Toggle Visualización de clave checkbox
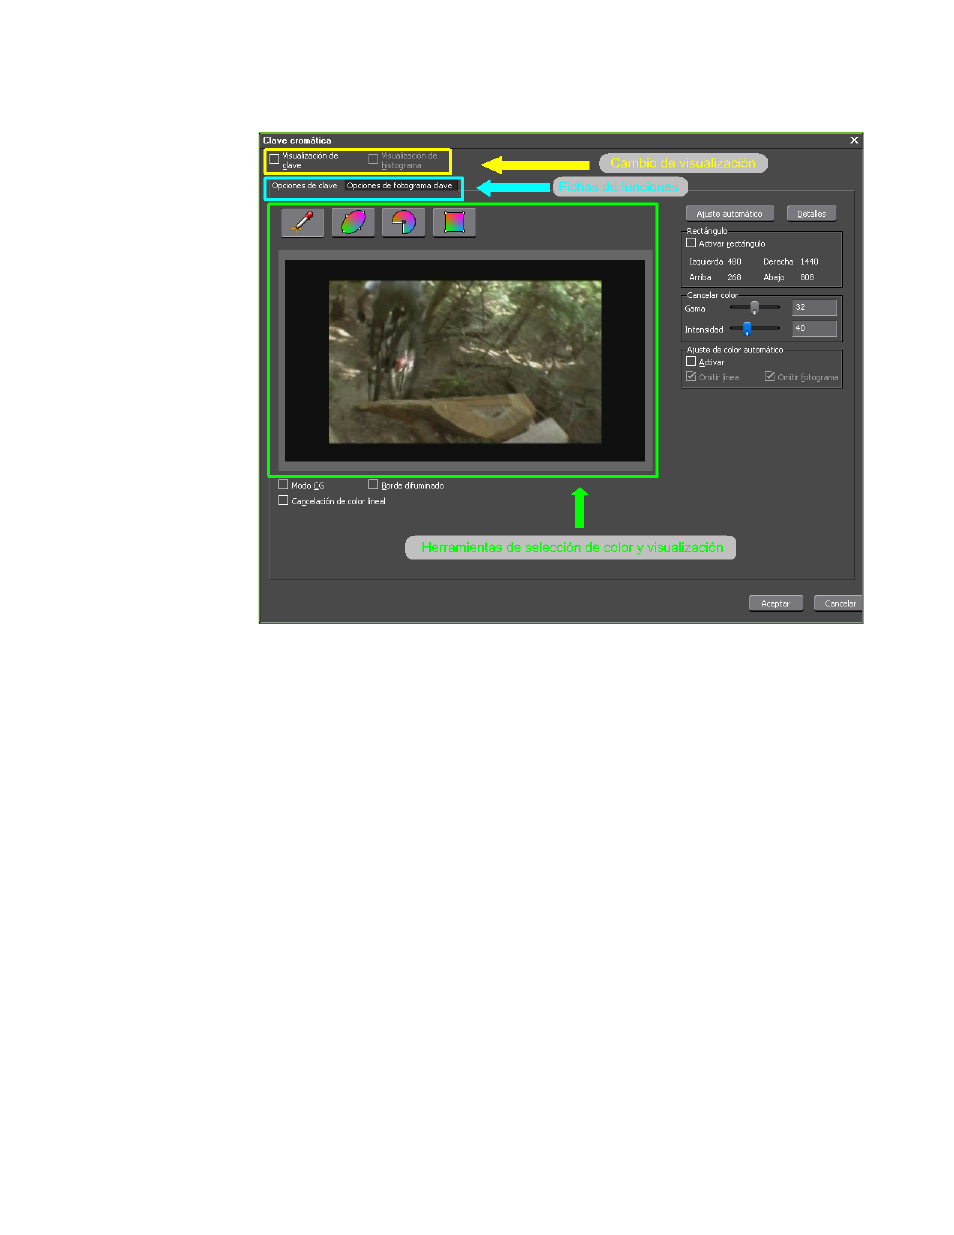This screenshot has width=954, height=1235. pyautogui.click(x=274, y=159)
